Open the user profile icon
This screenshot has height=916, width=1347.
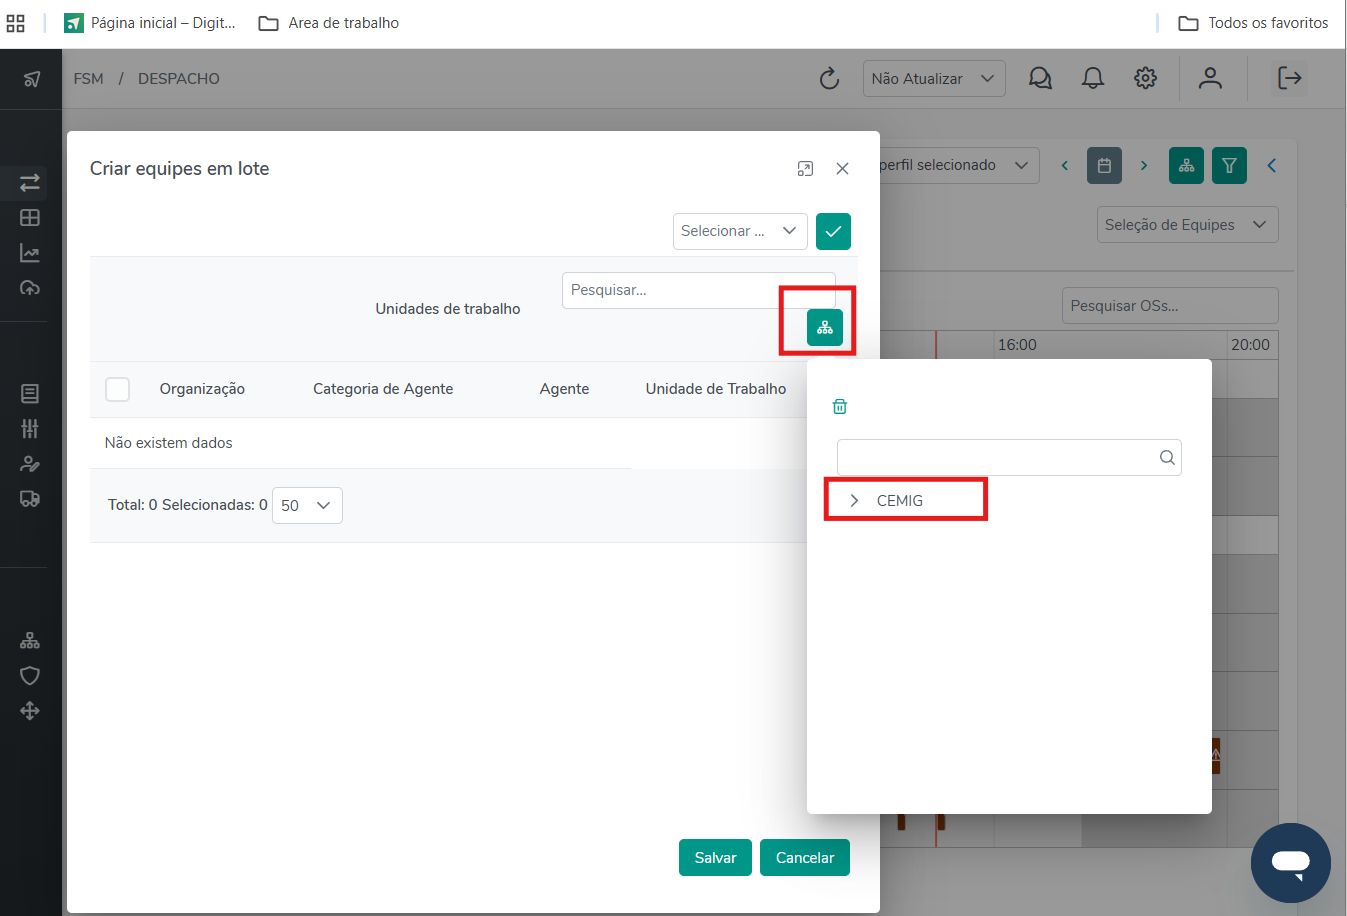click(x=1210, y=78)
